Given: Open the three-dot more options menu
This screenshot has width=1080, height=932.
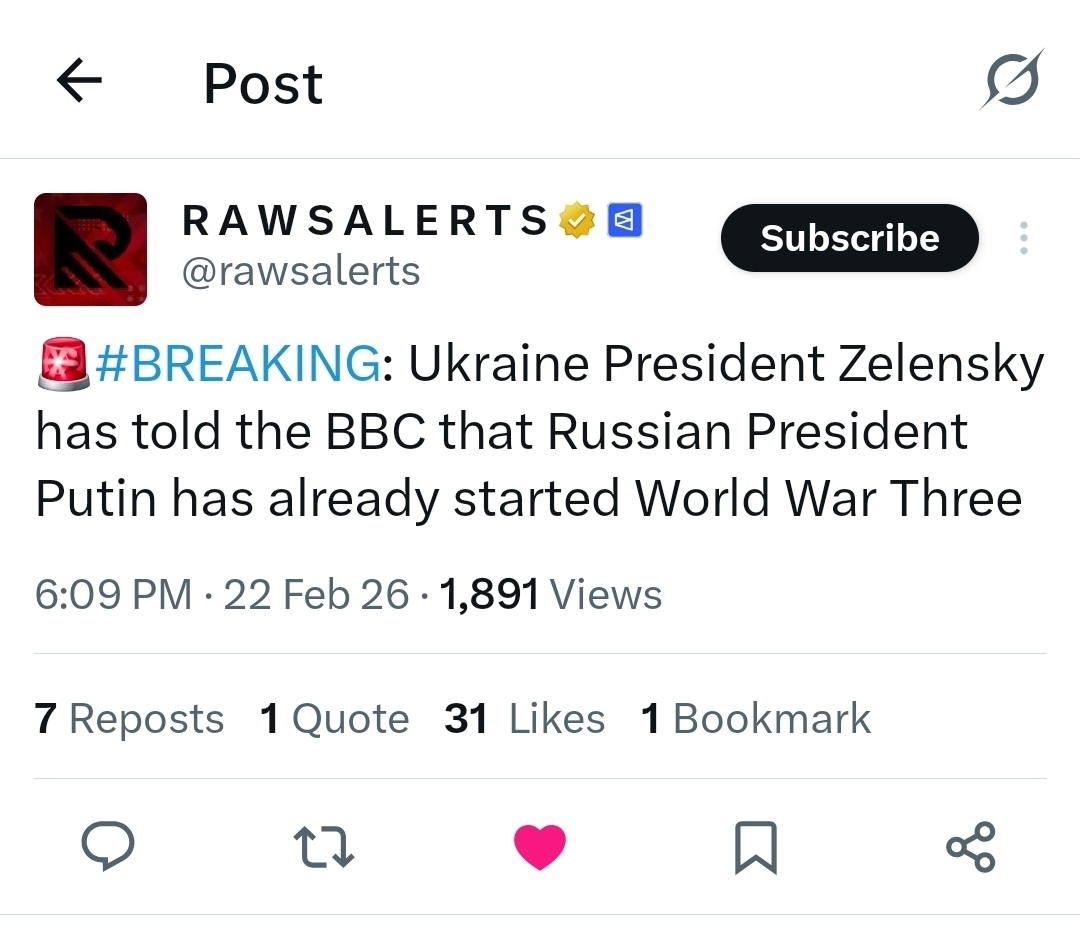Looking at the screenshot, I should click(x=1023, y=238).
